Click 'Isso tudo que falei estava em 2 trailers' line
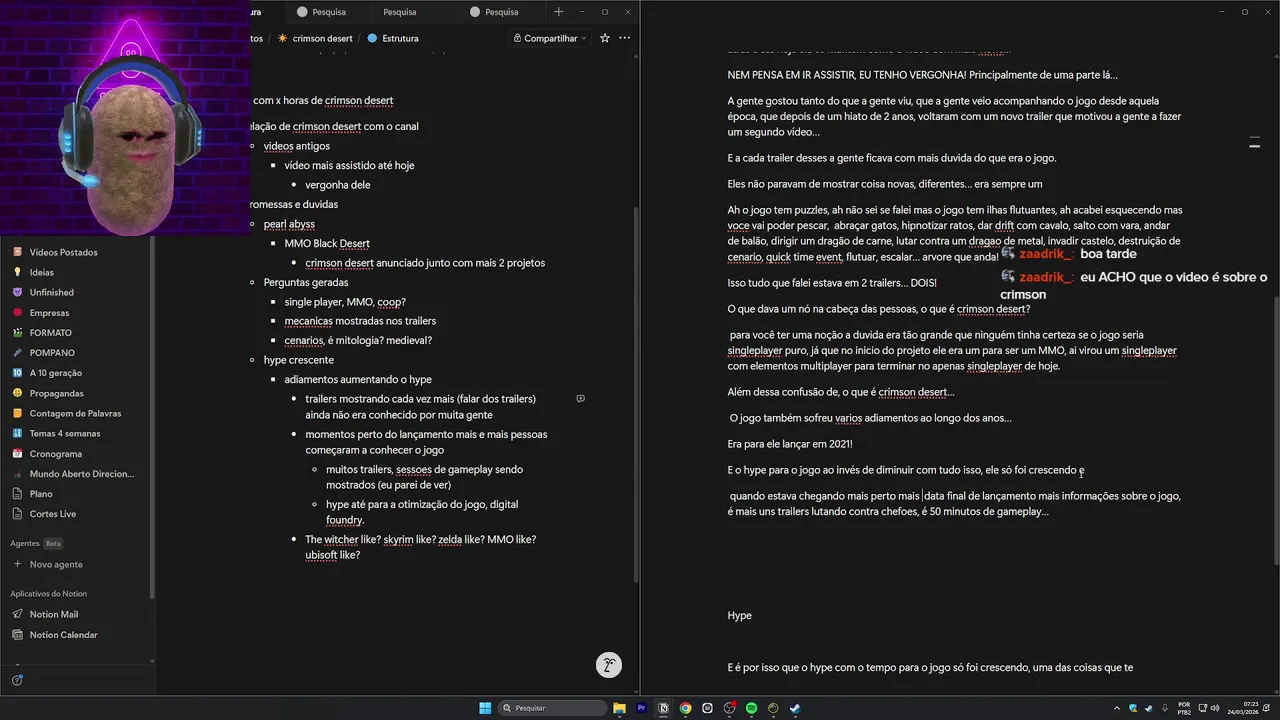This screenshot has width=1280, height=720. [x=832, y=283]
